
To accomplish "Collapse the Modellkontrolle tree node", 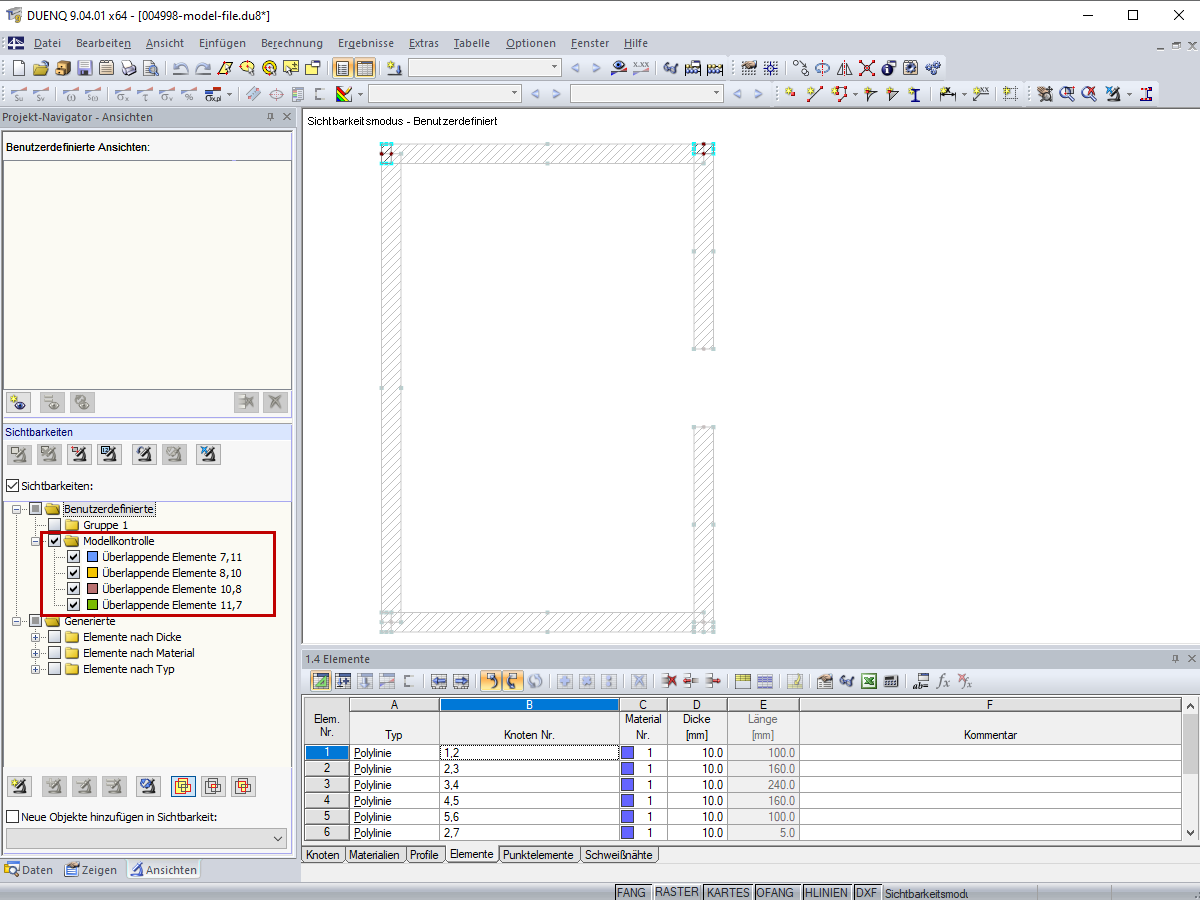I will [36, 541].
